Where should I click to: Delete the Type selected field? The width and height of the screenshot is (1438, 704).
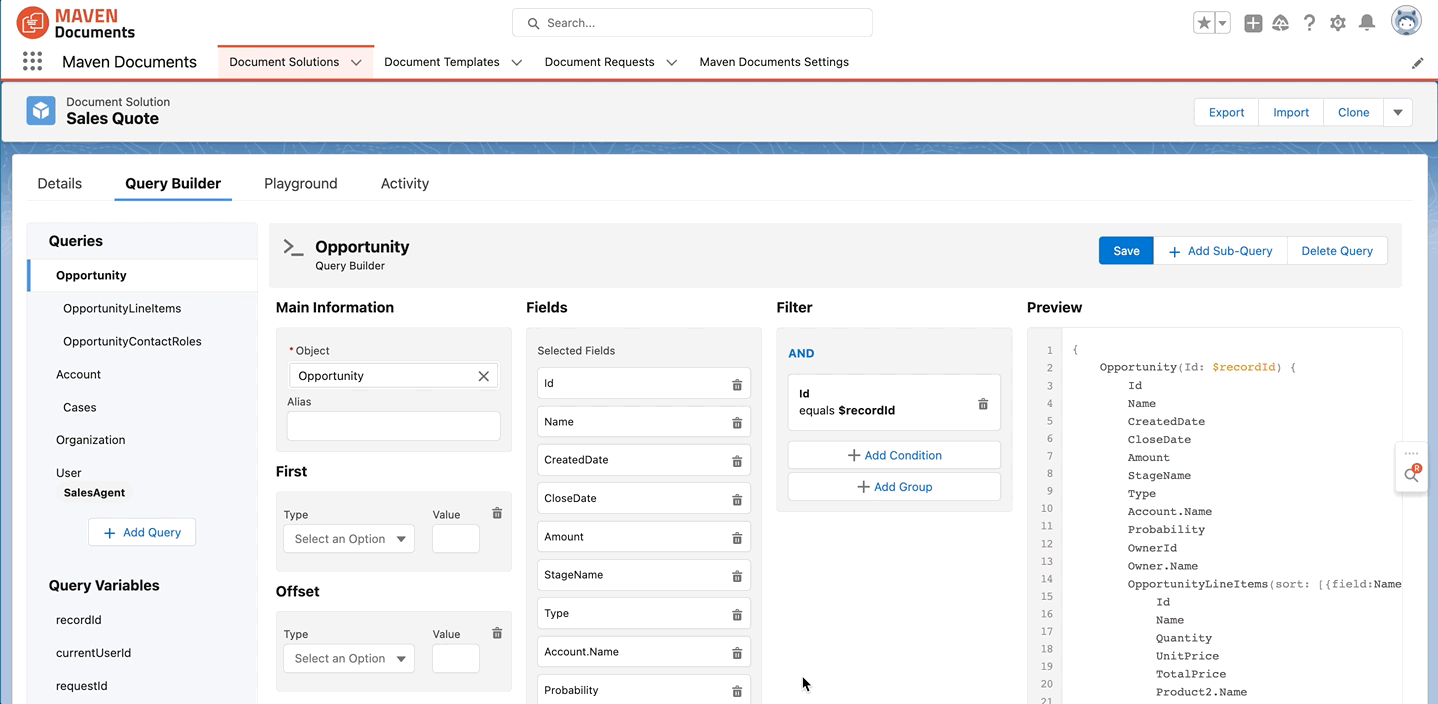click(x=737, y=614)
